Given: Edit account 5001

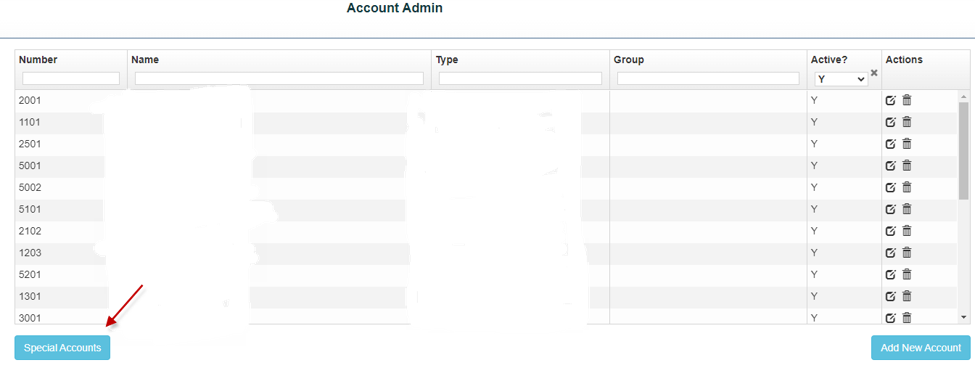Looking at the screenshot, I should click(x=890, y=165).
